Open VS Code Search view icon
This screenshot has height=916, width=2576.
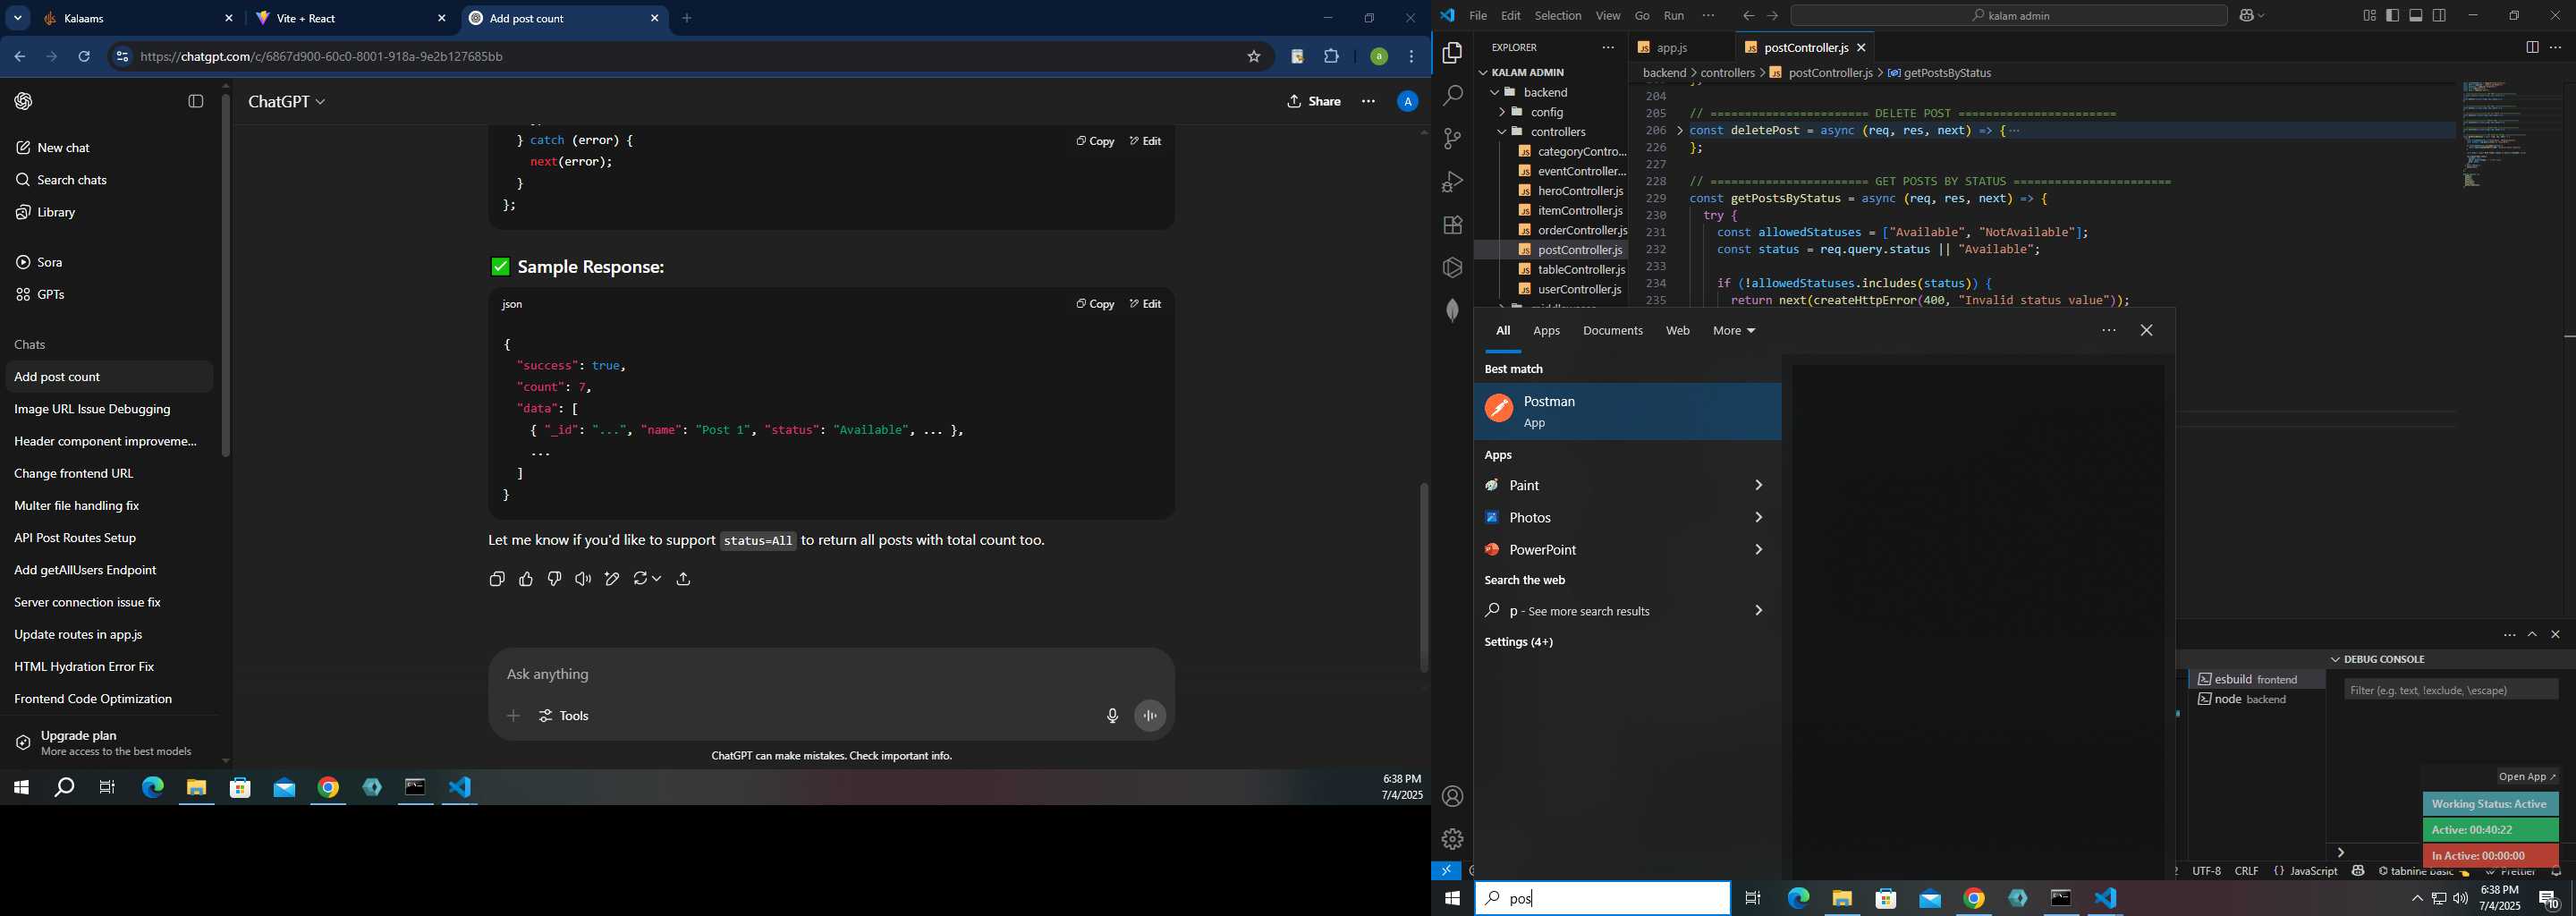1452,96
